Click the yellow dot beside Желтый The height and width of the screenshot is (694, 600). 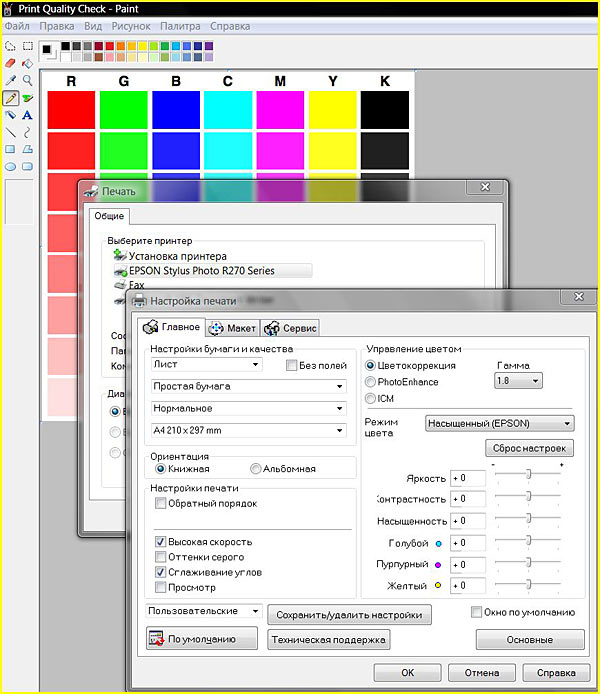click(x=438, y=585)
